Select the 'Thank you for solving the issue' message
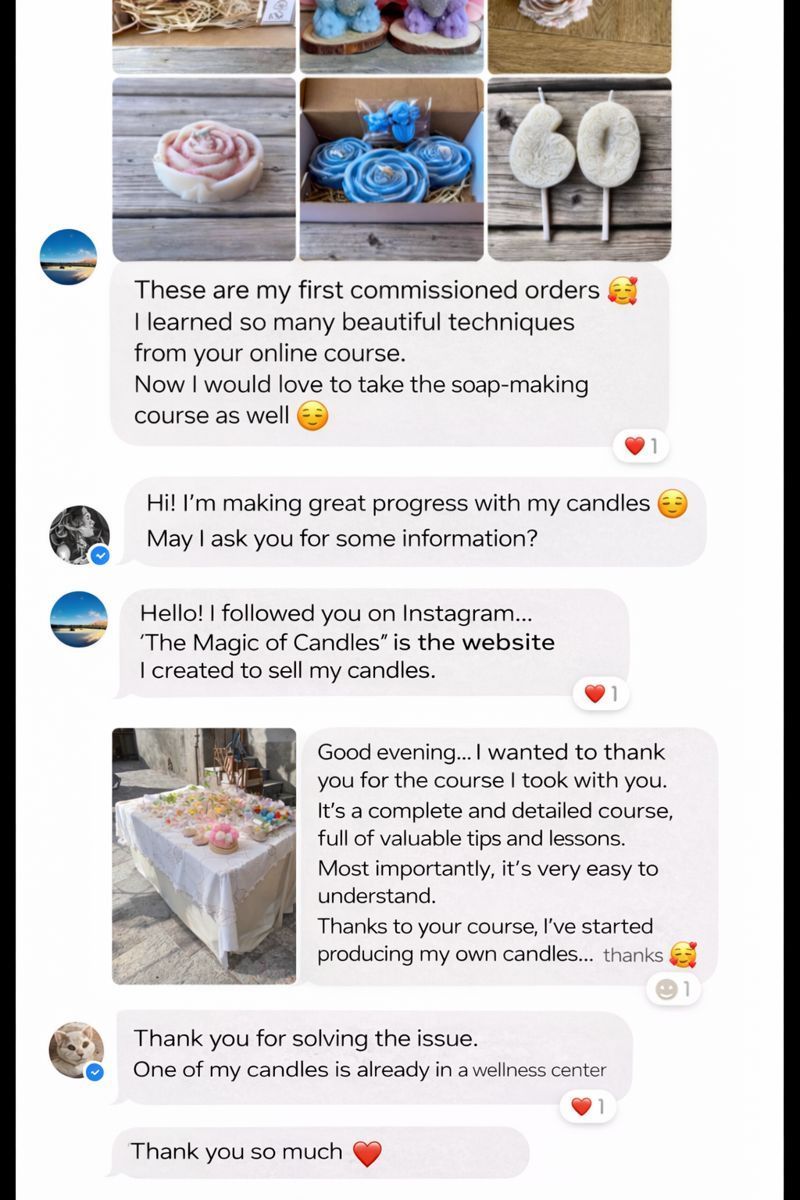This screenshot has height=1200, width=800. point(371,1056)
